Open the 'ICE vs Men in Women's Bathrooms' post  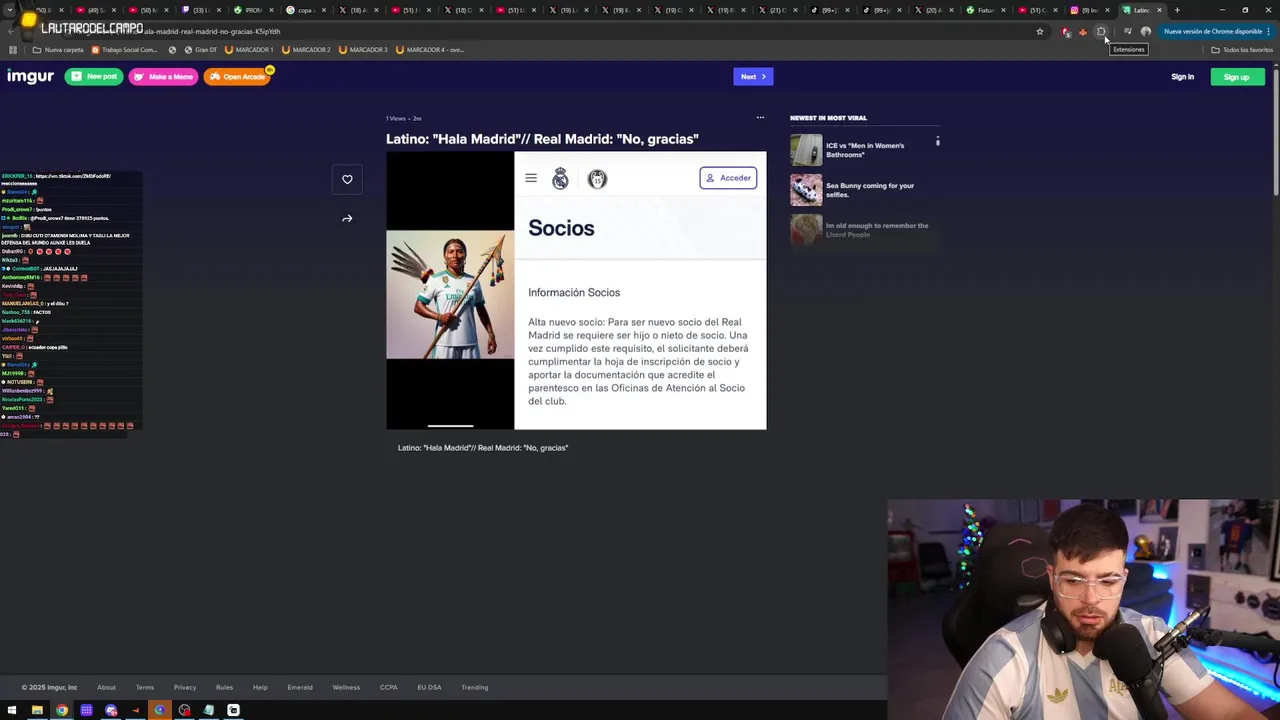point(864,150)
